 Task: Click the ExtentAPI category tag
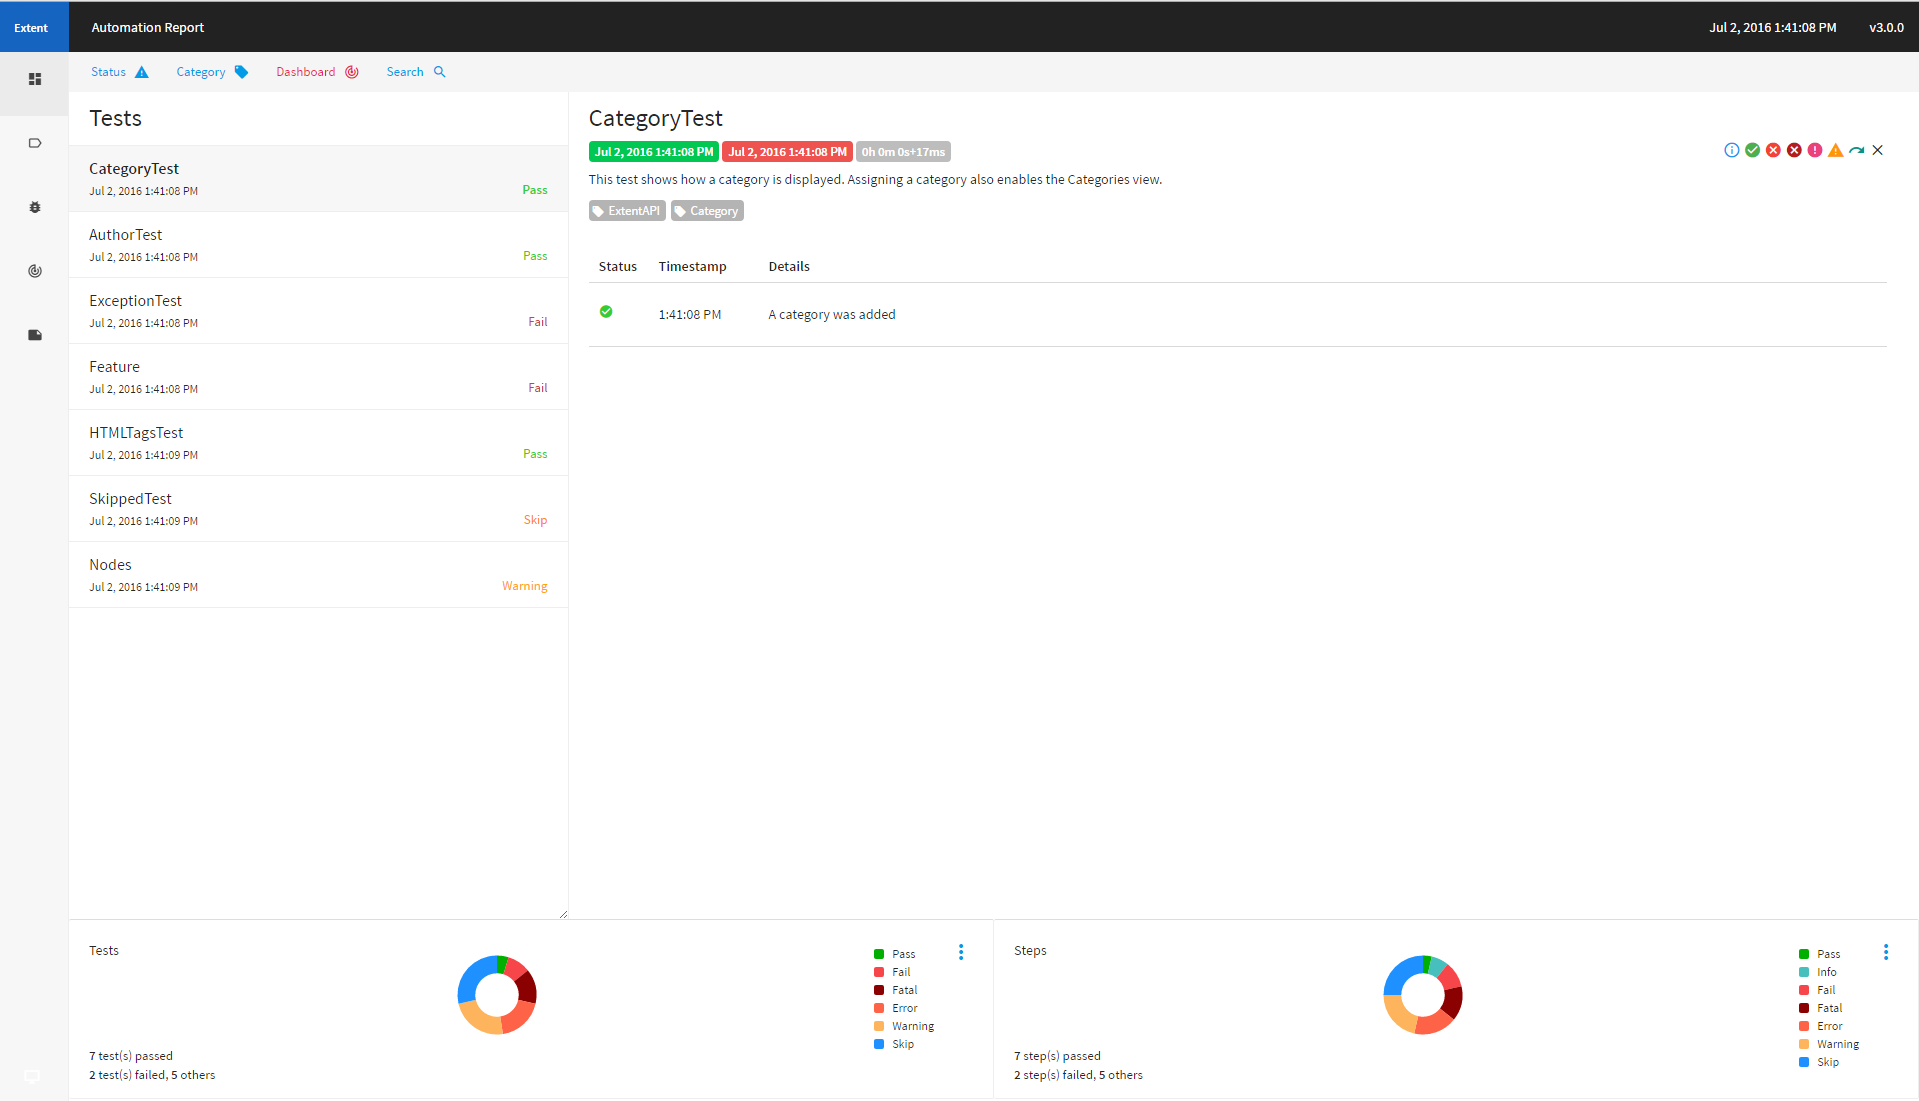point(627,211)
